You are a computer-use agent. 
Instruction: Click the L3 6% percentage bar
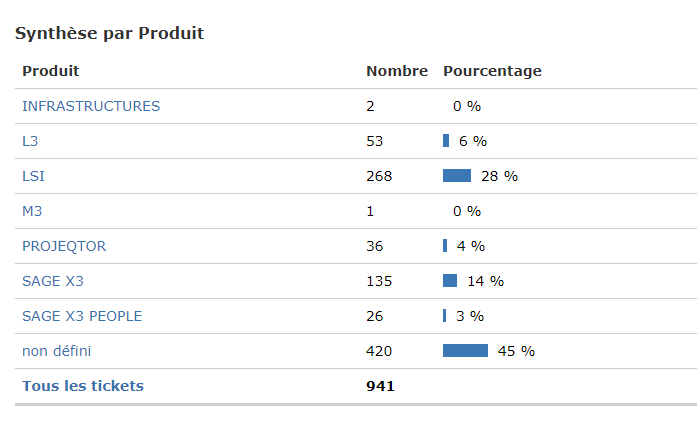446,141
